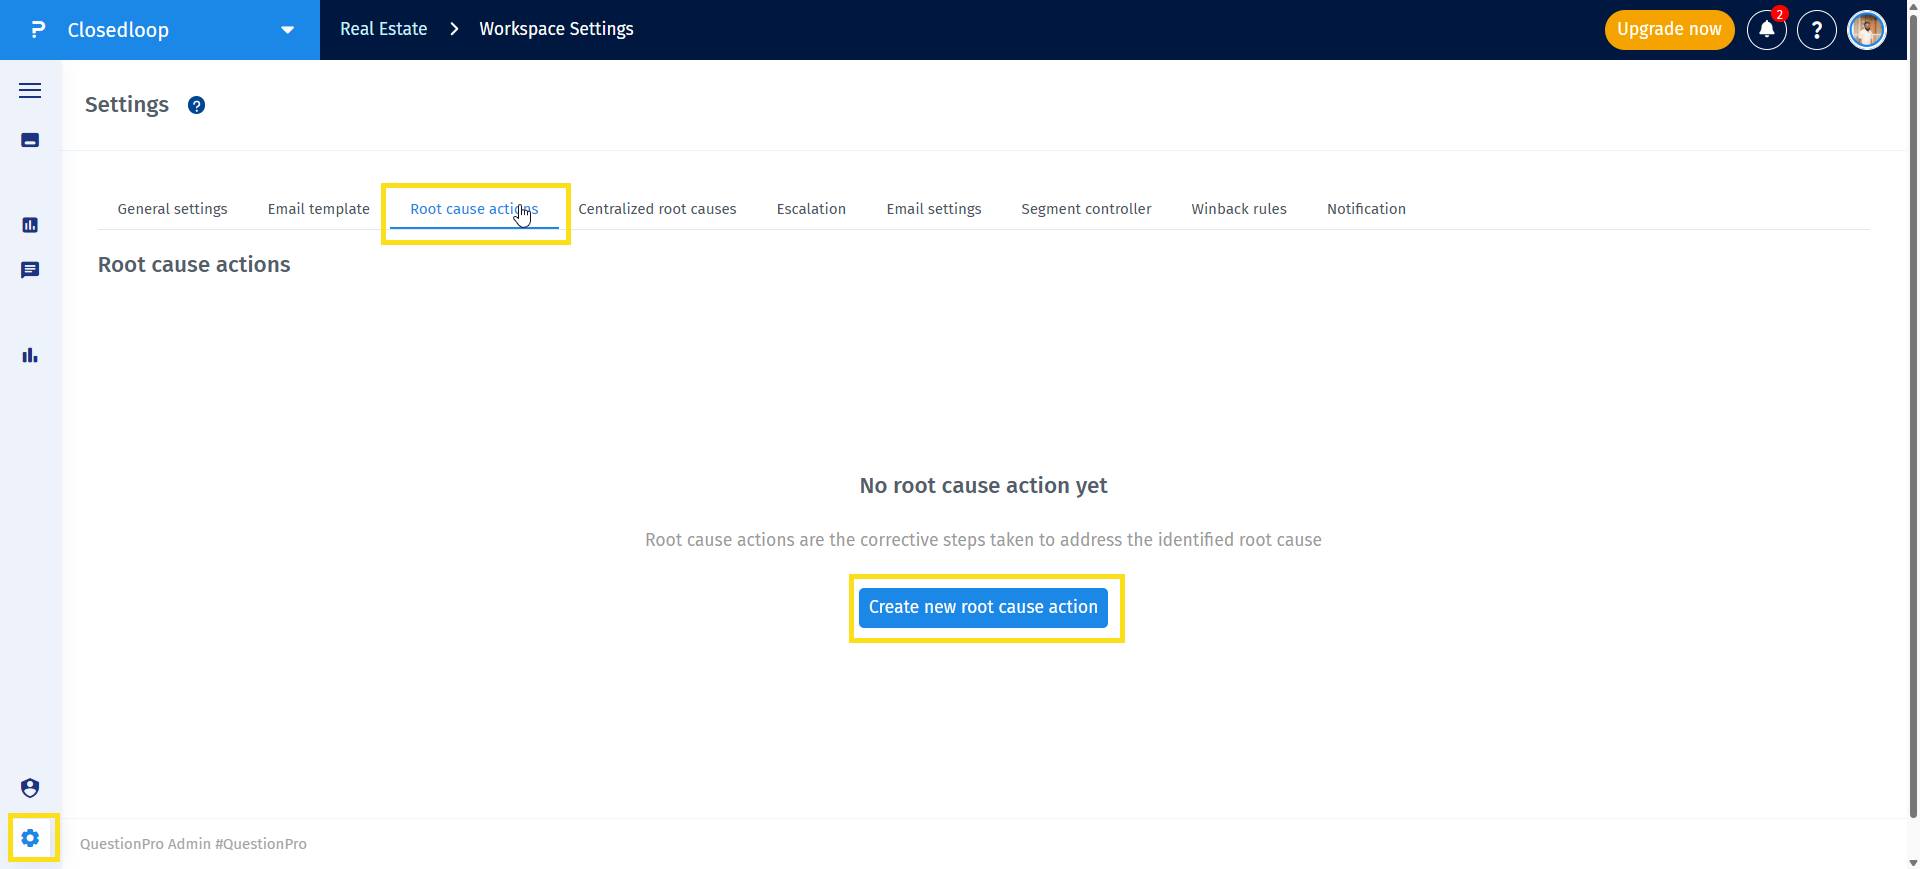This screenshot has height=869, width=1920.
Task: Click the scrollbar down arrow
Action: (x=1913, y=862)
